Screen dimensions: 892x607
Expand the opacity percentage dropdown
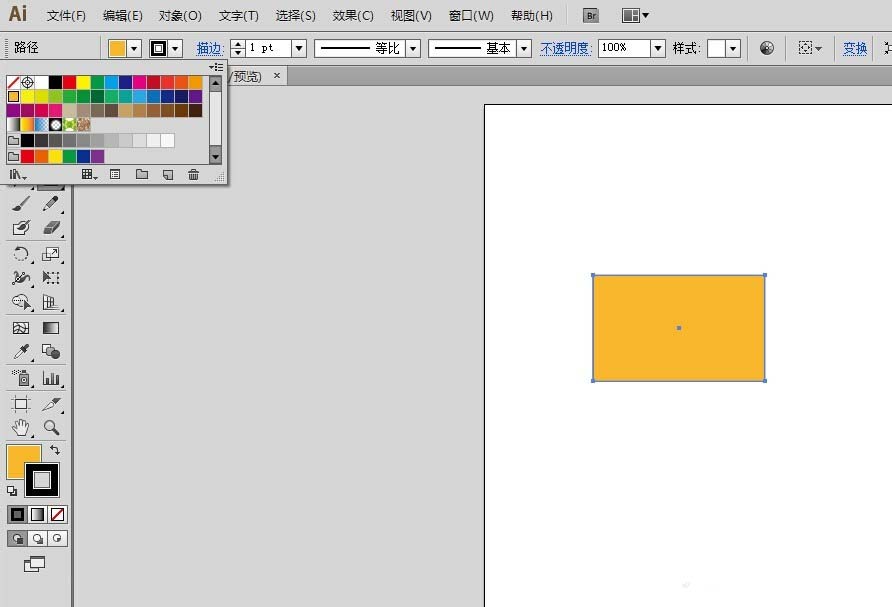[x=658, y=48]
